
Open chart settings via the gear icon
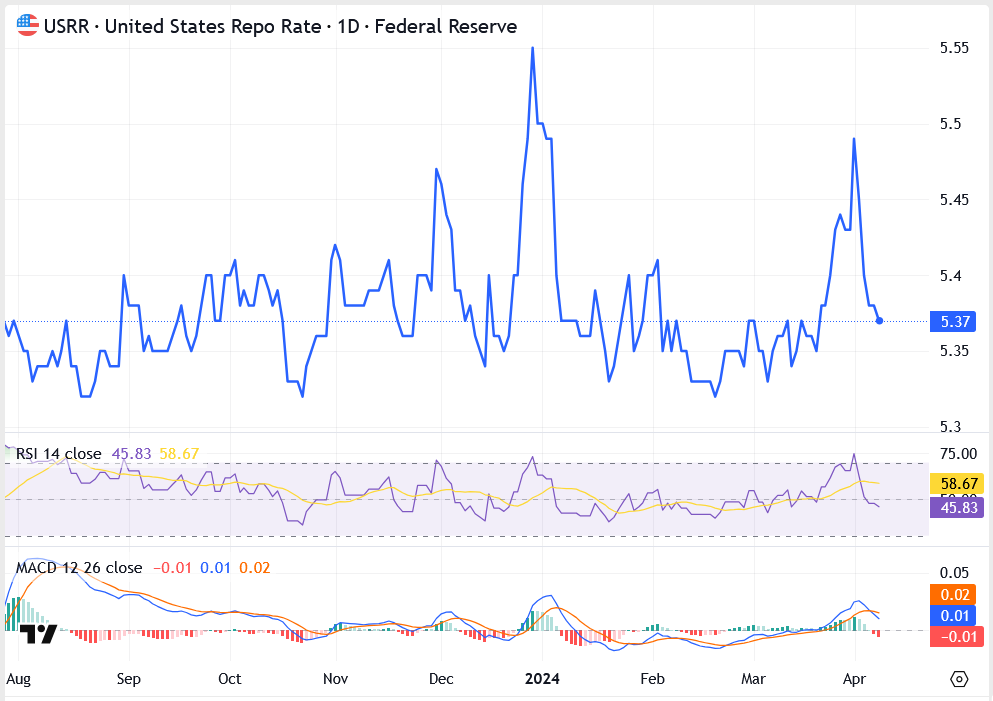[x=959, y=679]
